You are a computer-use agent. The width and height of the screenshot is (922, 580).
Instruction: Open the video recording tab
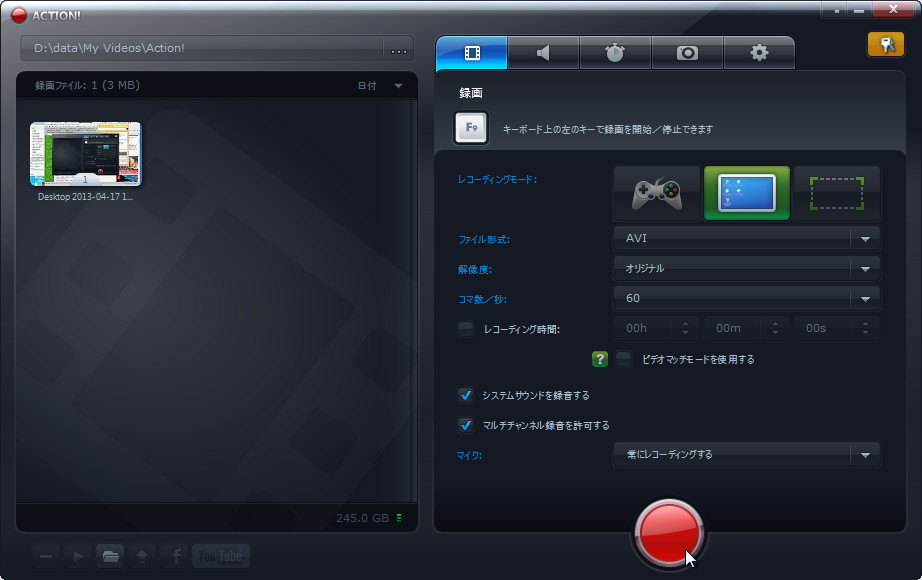tap(472, 53)
